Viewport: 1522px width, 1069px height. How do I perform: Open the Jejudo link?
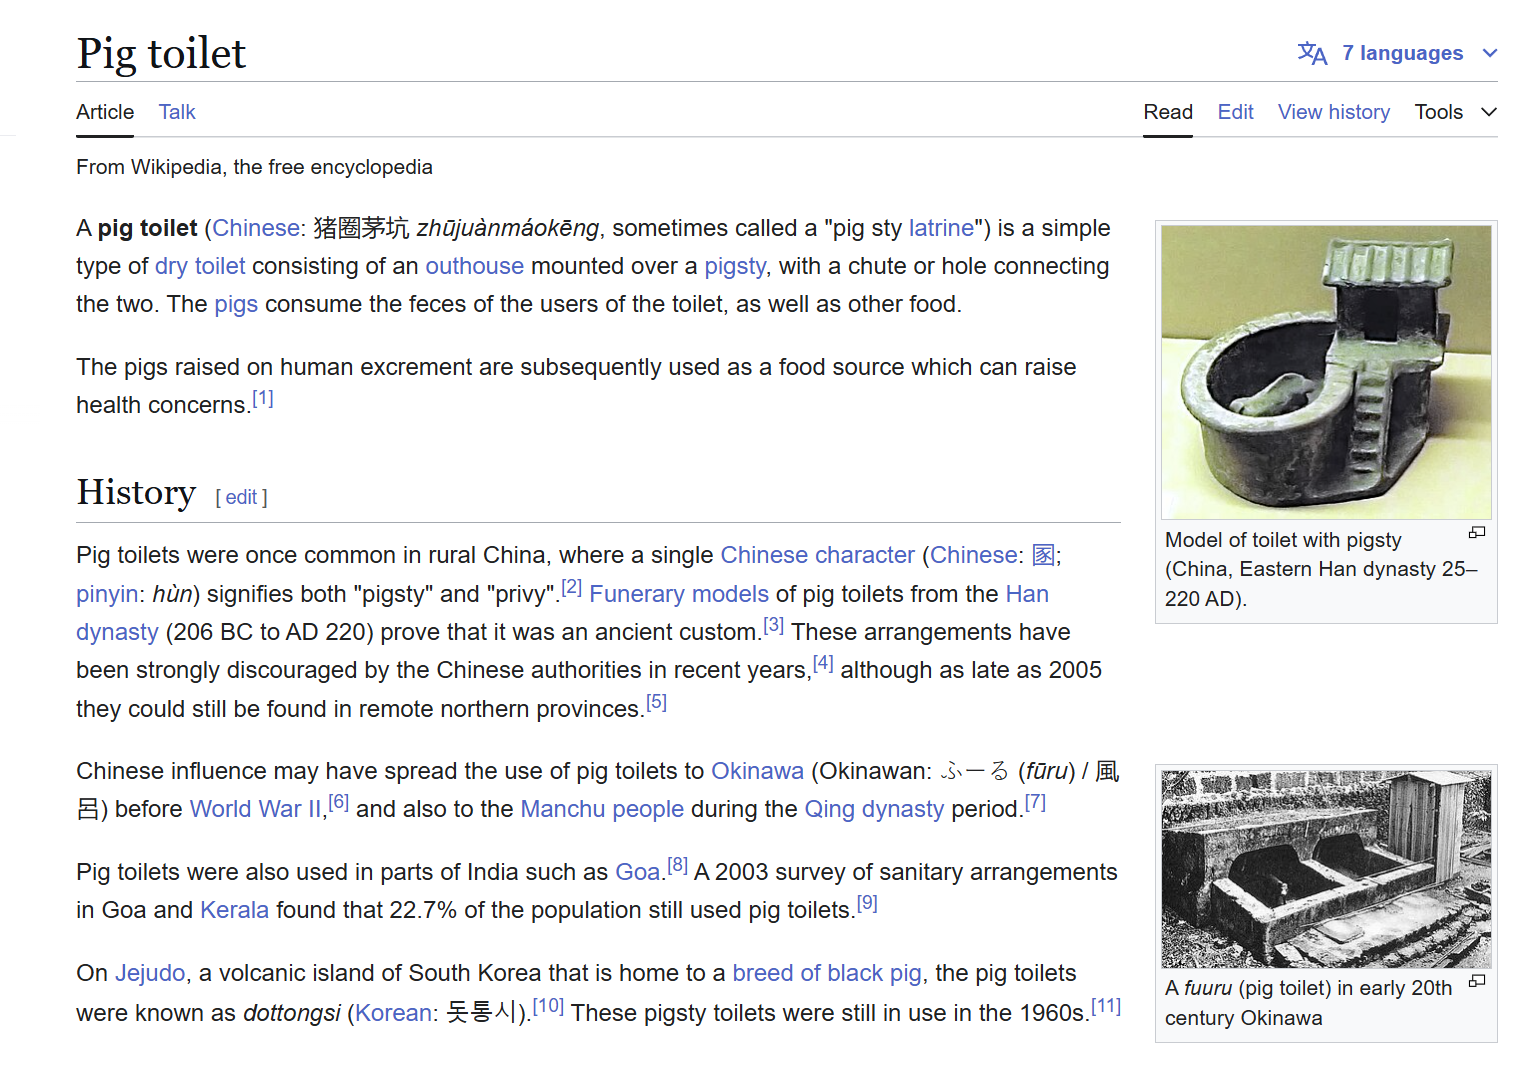150,973
